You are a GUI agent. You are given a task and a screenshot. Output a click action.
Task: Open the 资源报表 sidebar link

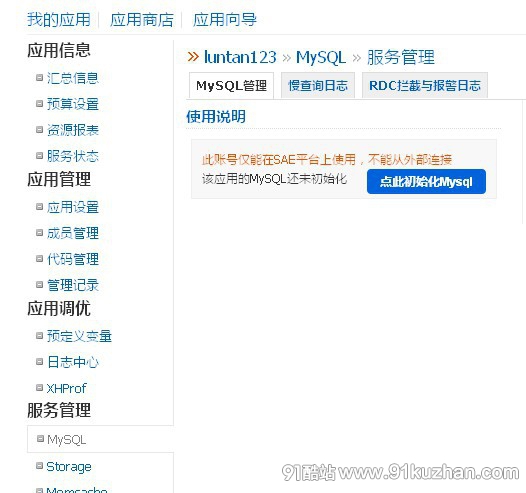pos(73,130)
